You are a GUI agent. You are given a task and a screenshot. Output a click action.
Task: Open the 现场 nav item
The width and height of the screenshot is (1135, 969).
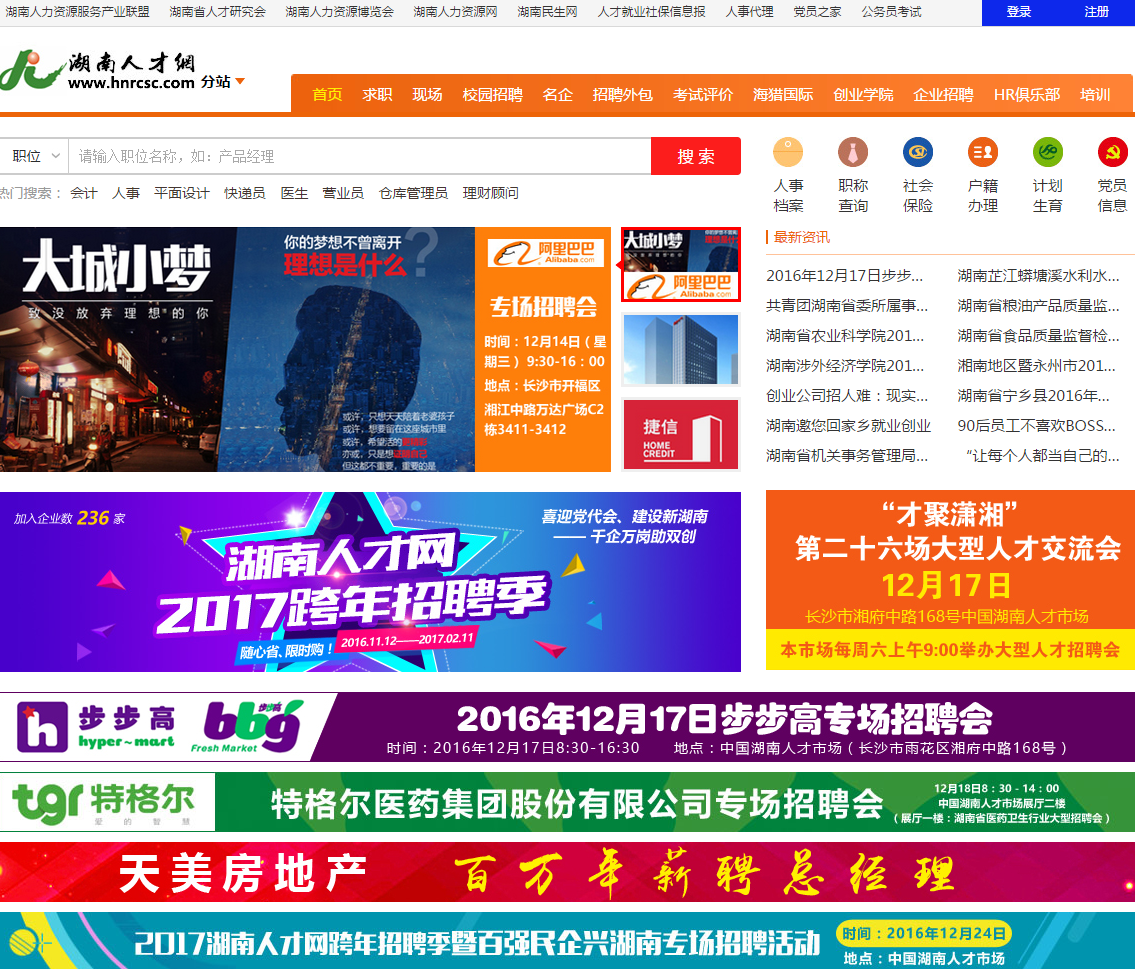427,95
